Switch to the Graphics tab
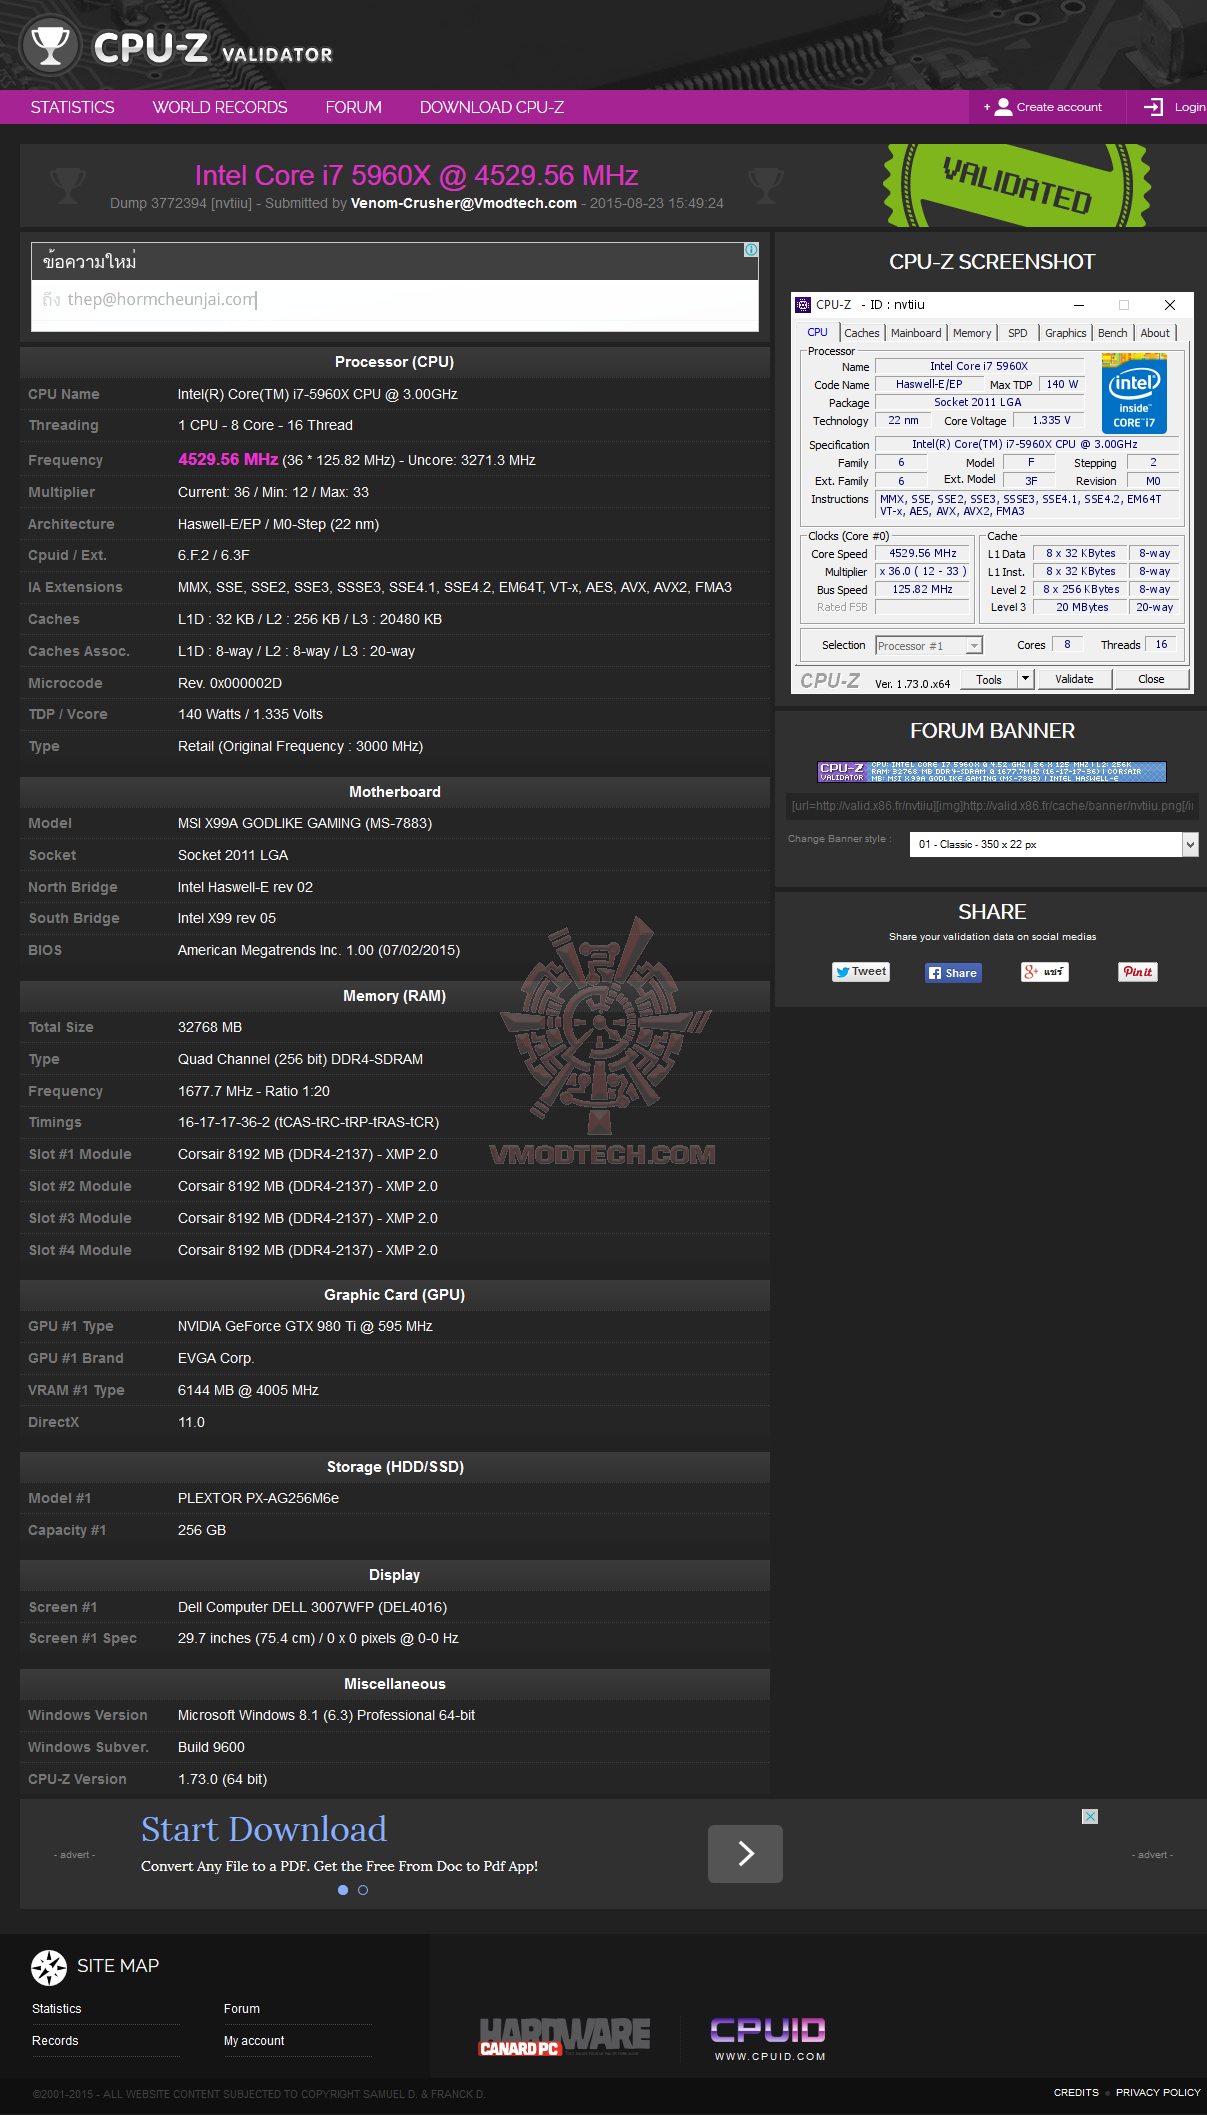This screenshot has width=1207, height=2115. tap(1066, 333)
